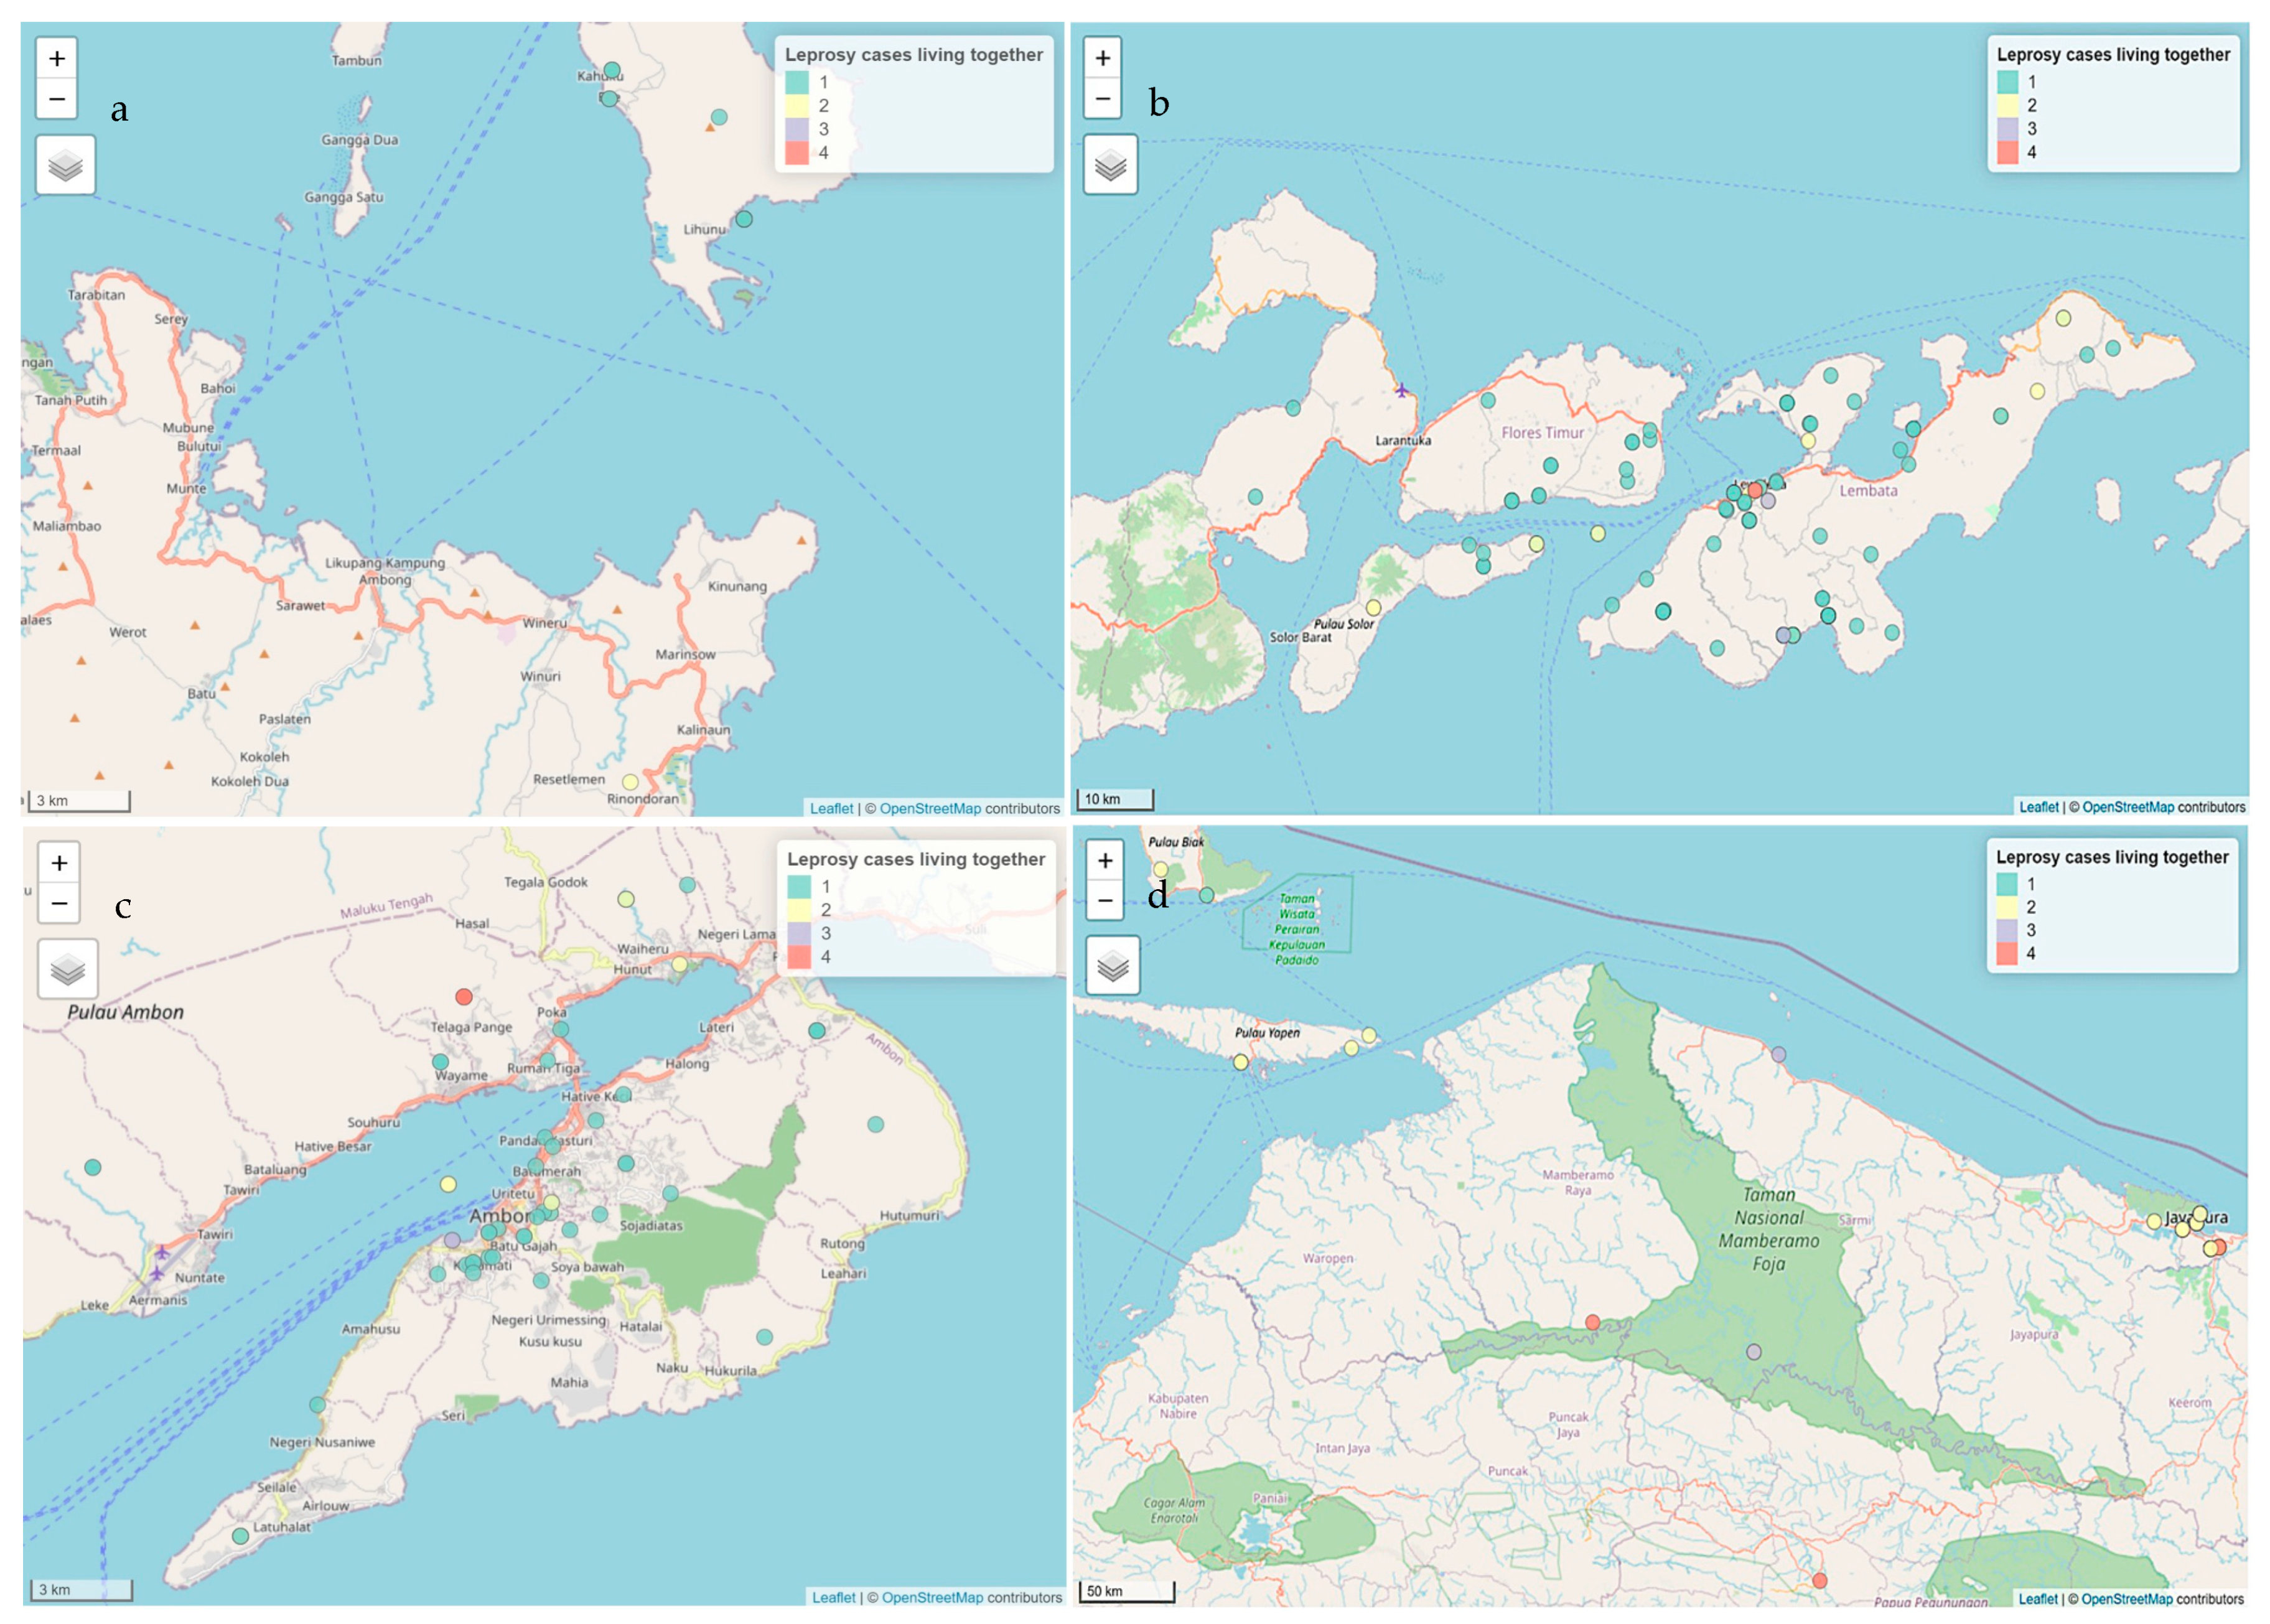2270x1624 pixels.
Task: Zoom in on map d
Action: (1104, 860)
